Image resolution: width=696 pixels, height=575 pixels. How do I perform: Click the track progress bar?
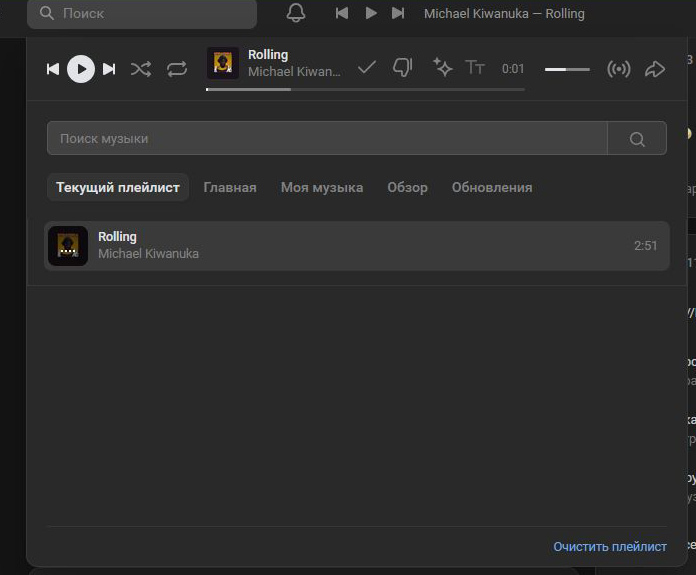coord(365,89)
